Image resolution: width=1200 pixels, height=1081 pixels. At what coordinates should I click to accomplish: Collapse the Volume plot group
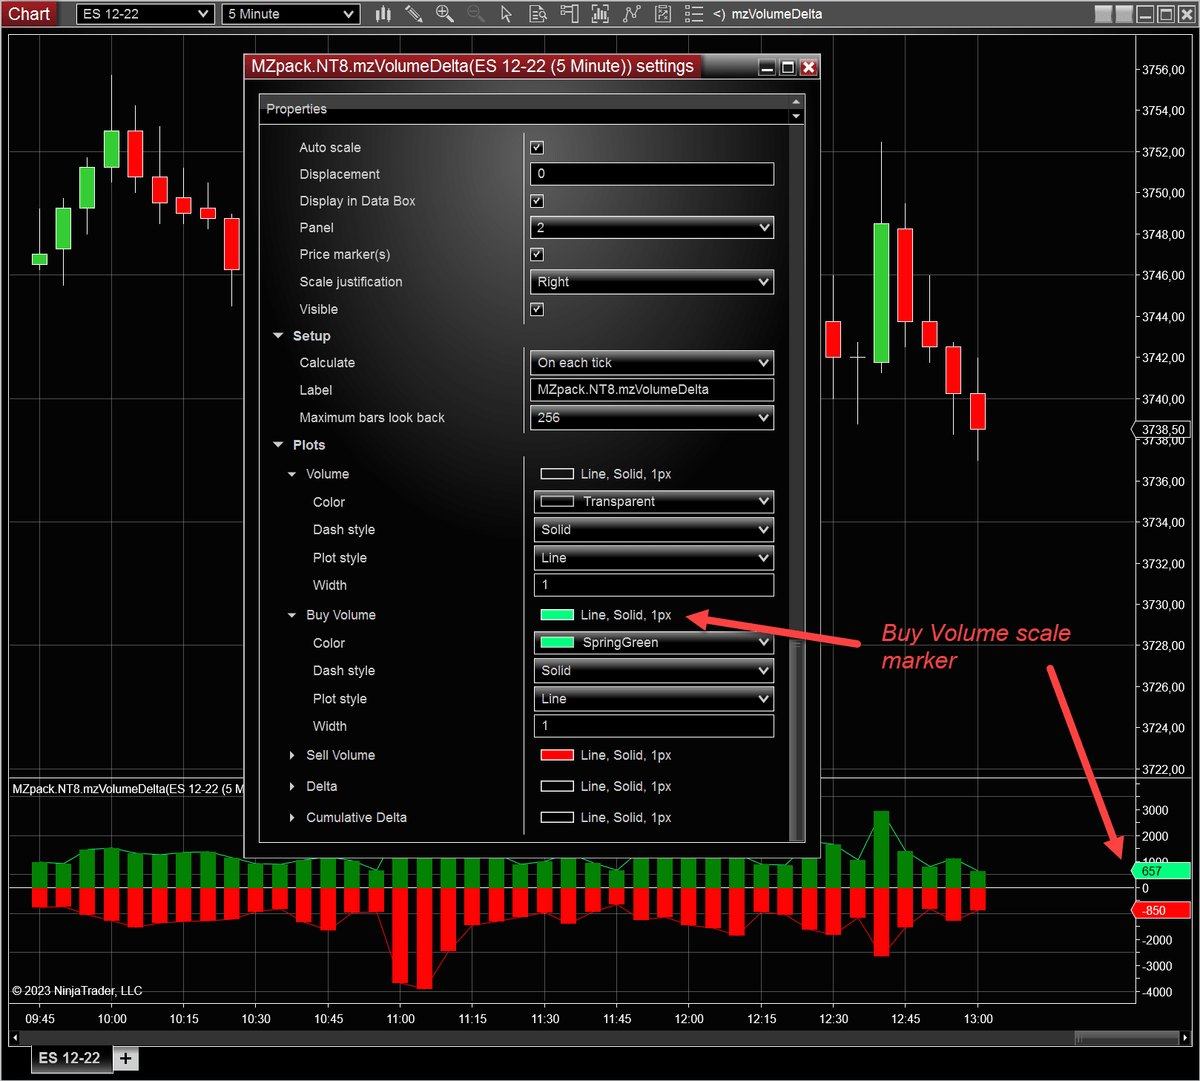(x=292, y=474)
